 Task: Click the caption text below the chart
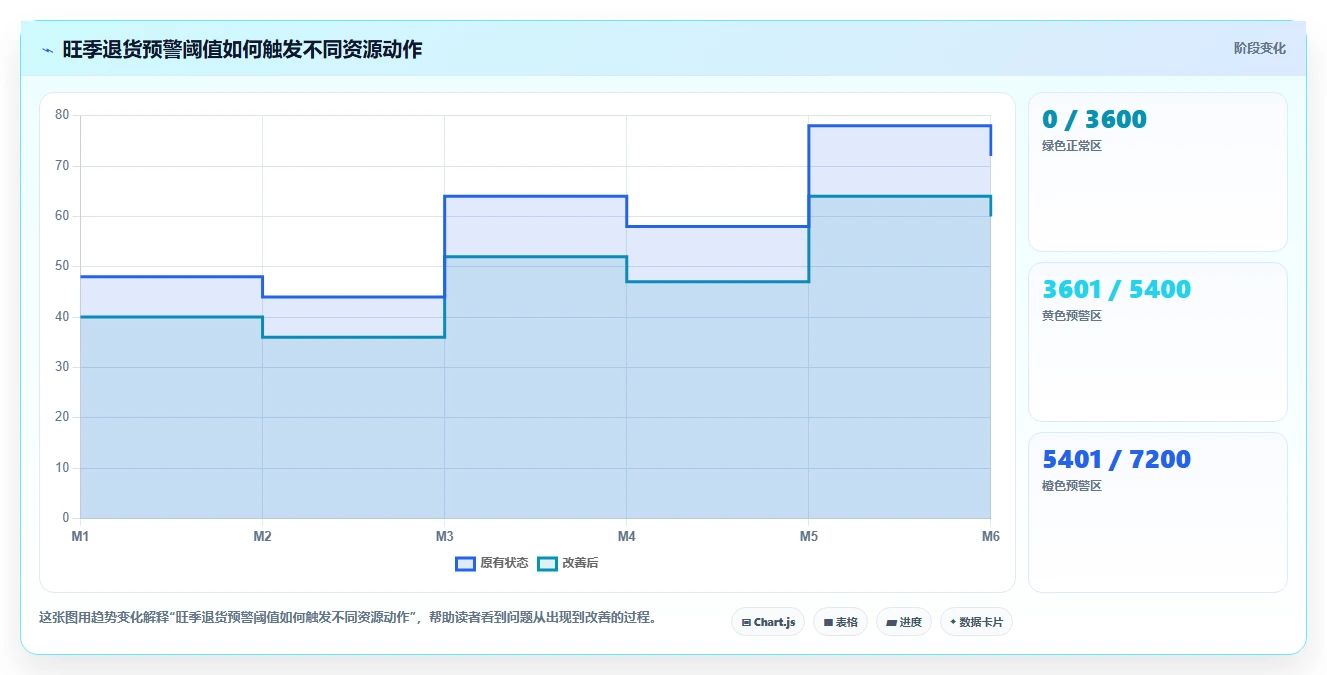(x=349, y=618)
